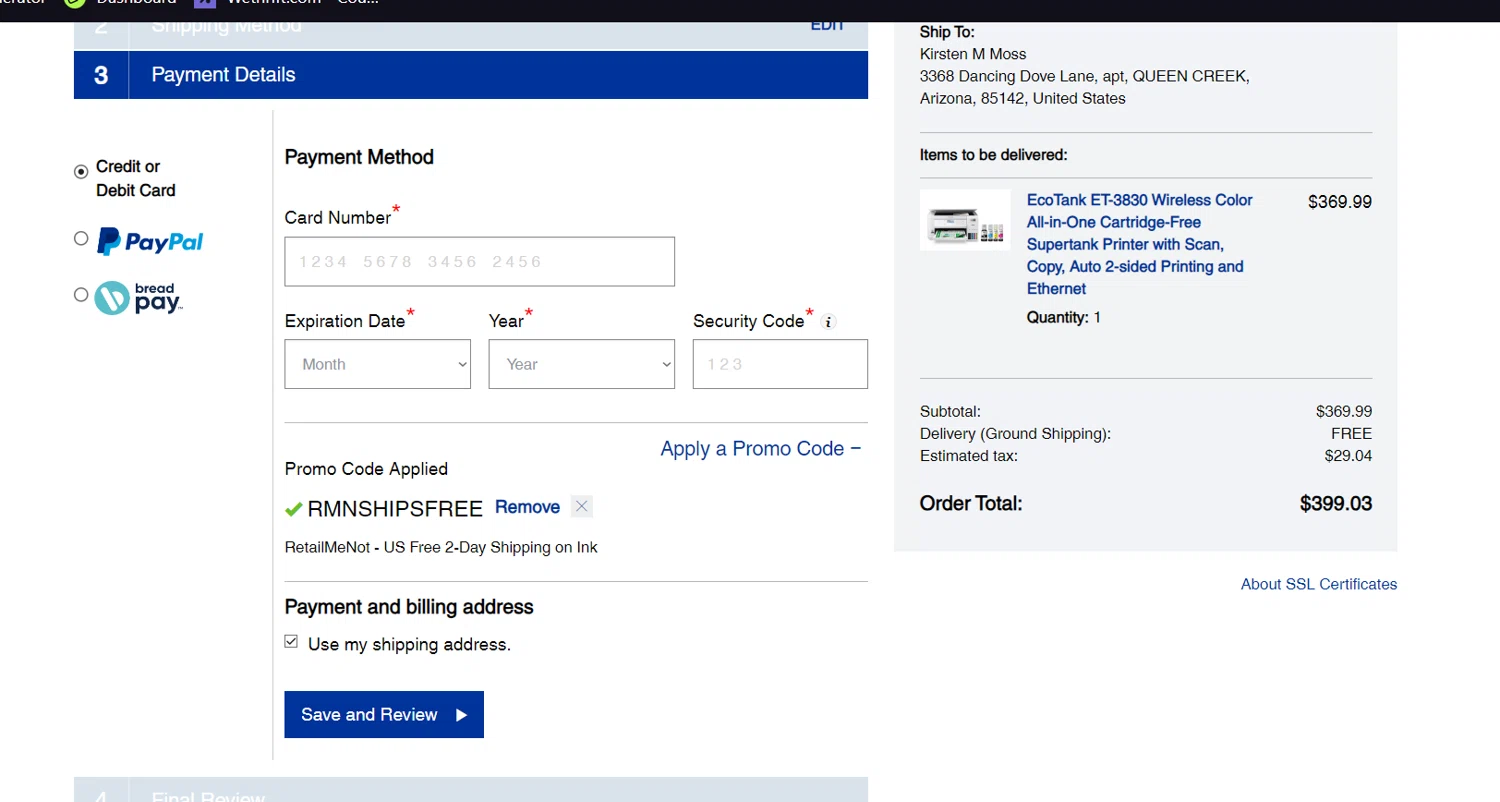Click the Card Number input field
The image size is (1500, 802).
point(479,262)
